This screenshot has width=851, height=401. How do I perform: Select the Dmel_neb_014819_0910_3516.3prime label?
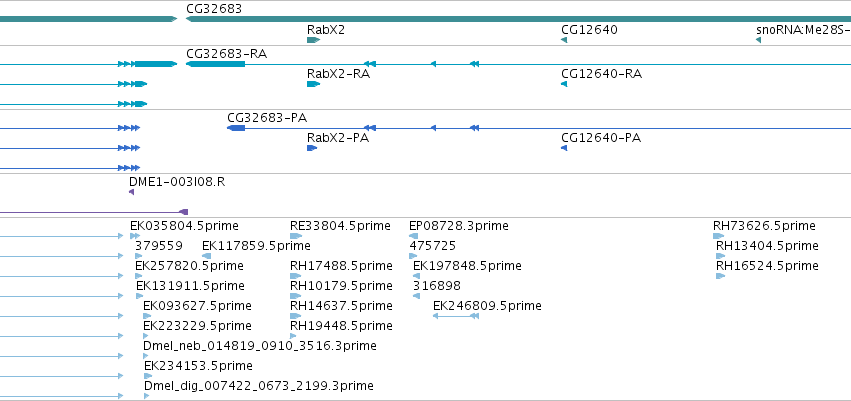(x=260, y=346)
